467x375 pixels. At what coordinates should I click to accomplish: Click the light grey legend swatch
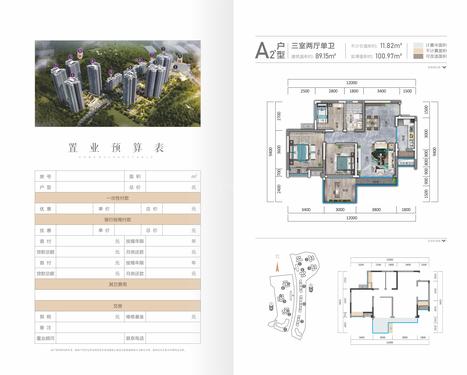tap(418, 45)
